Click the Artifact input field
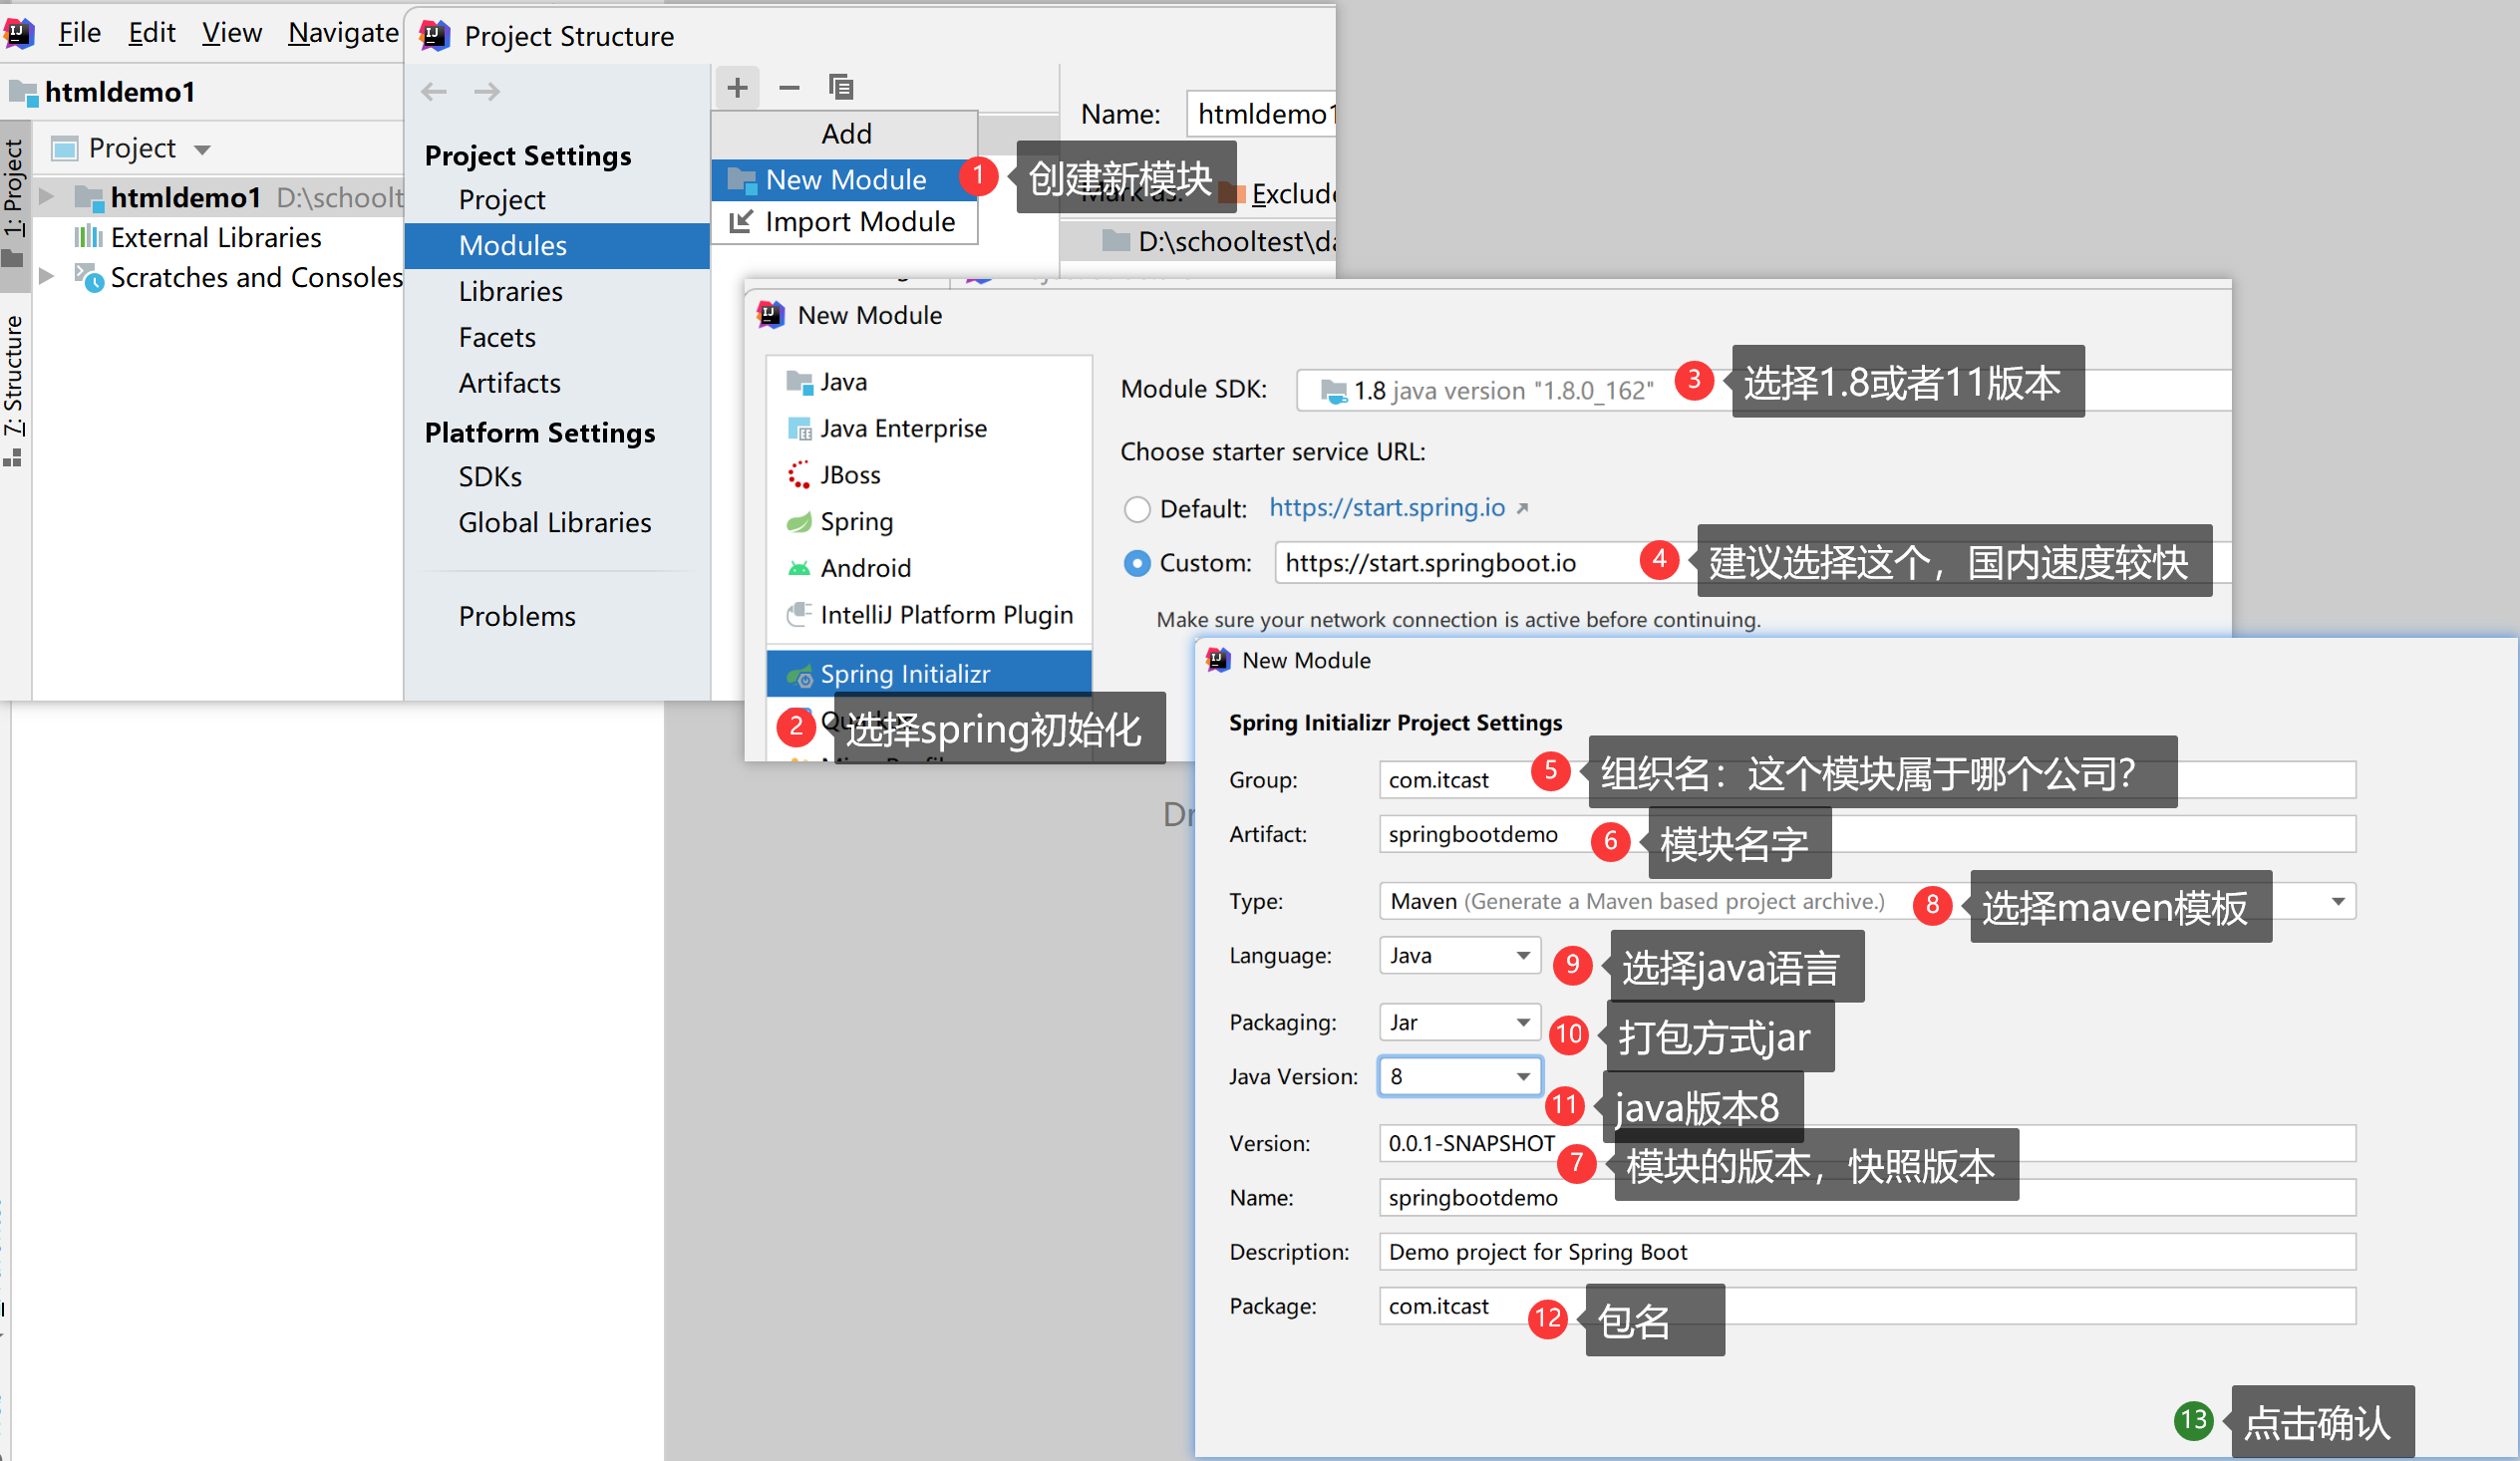The image size is (2520, 1461). 1866,834
